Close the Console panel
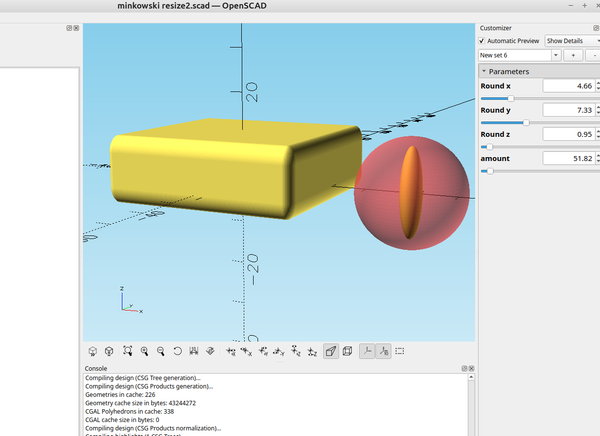Image resolution: width=600 pixels, height=436 pixels. pos(471,368)
